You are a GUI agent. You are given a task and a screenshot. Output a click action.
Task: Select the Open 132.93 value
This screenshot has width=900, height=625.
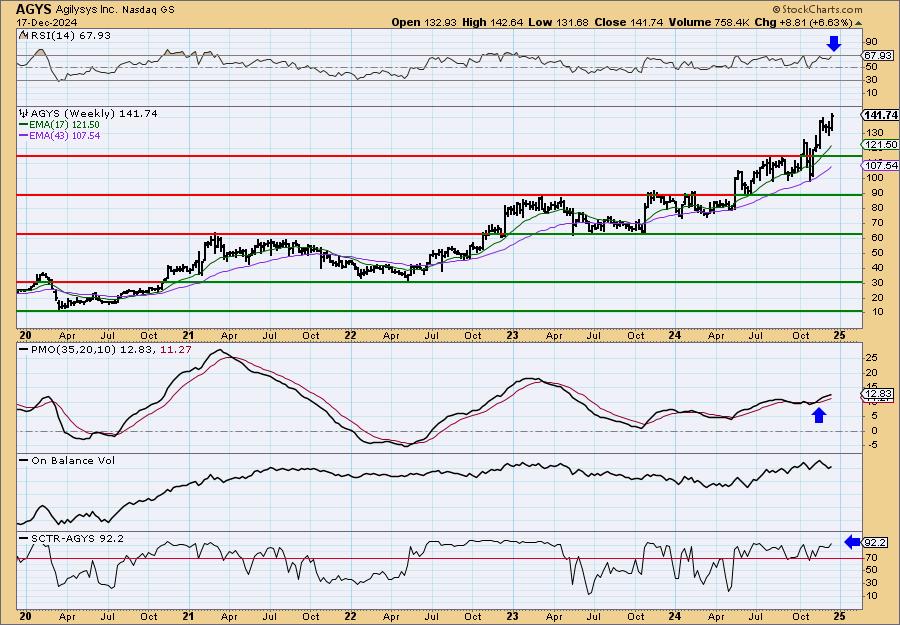pyautogui.click(x=422, y=22)
